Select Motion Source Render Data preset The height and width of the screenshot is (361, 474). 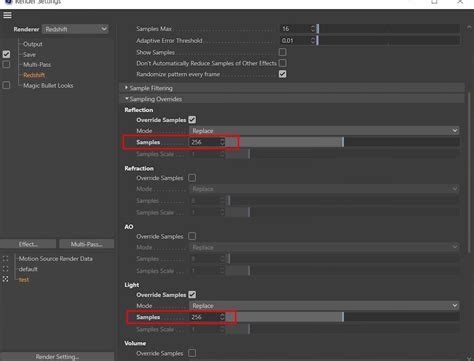(55, 259)
